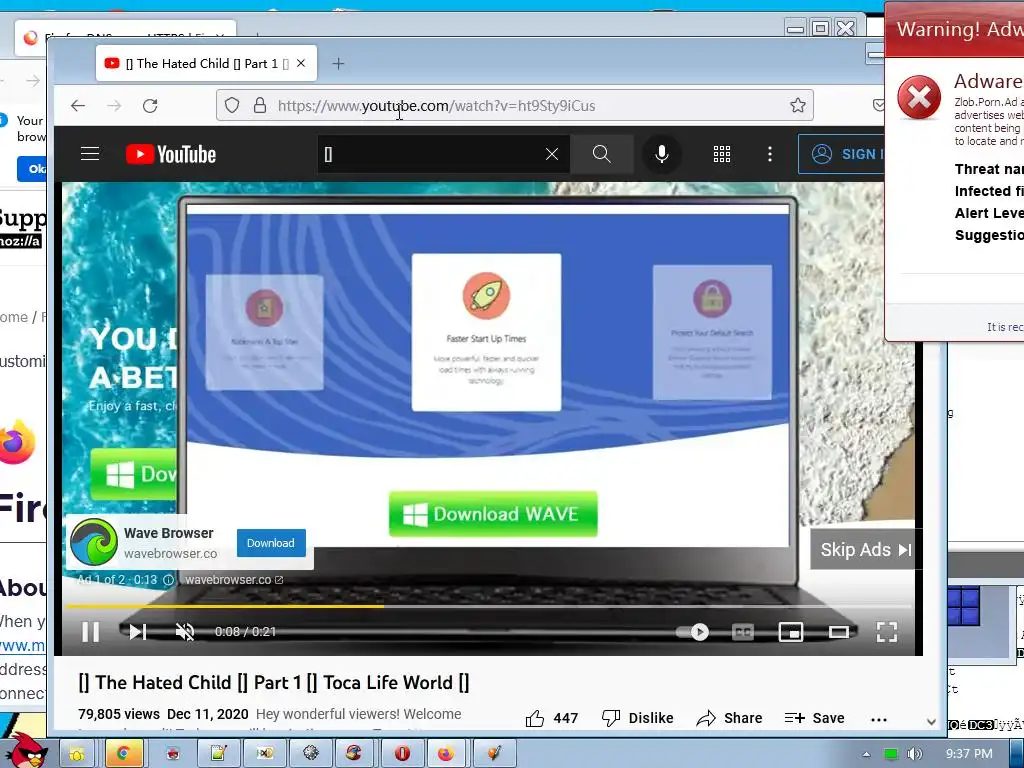Like the video with thumbs up
The width and height of the screenshot is (1024, 768).
point(552,718)
